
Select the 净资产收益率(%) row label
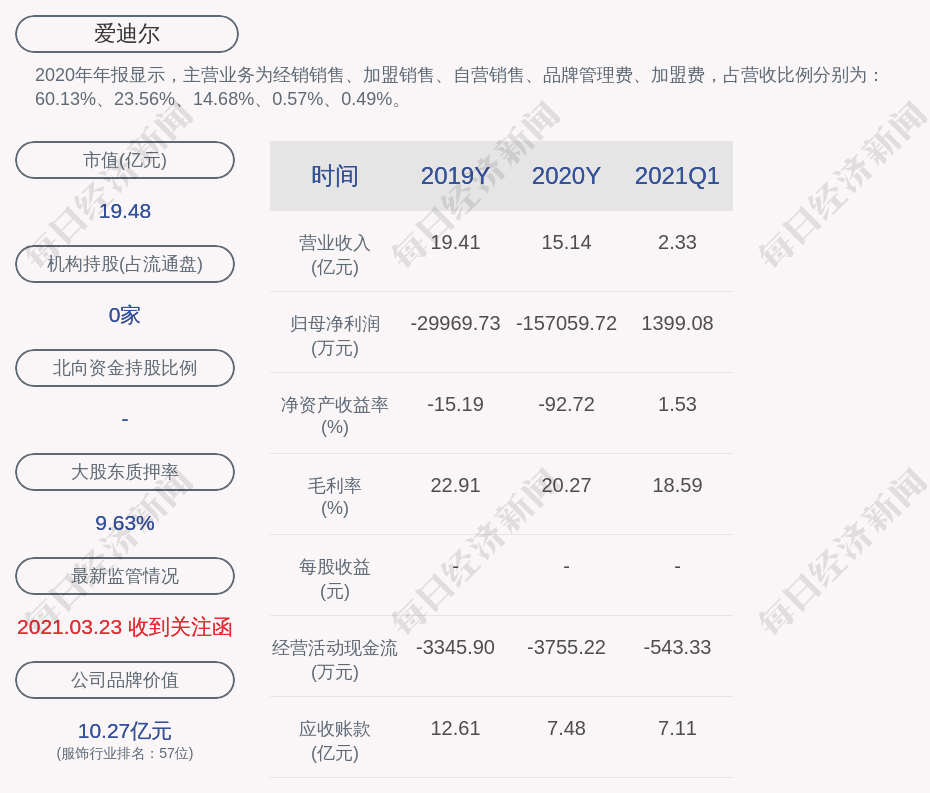point(334,415)
